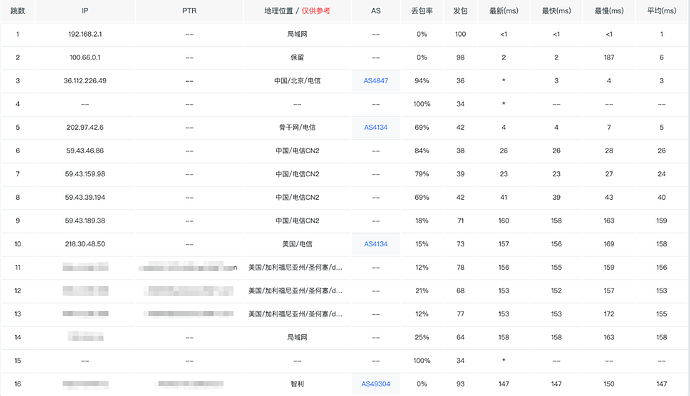Click 中国/电信CN2 in hop 6 row
This screenshot has height=396, width=690.
point(297,150)
